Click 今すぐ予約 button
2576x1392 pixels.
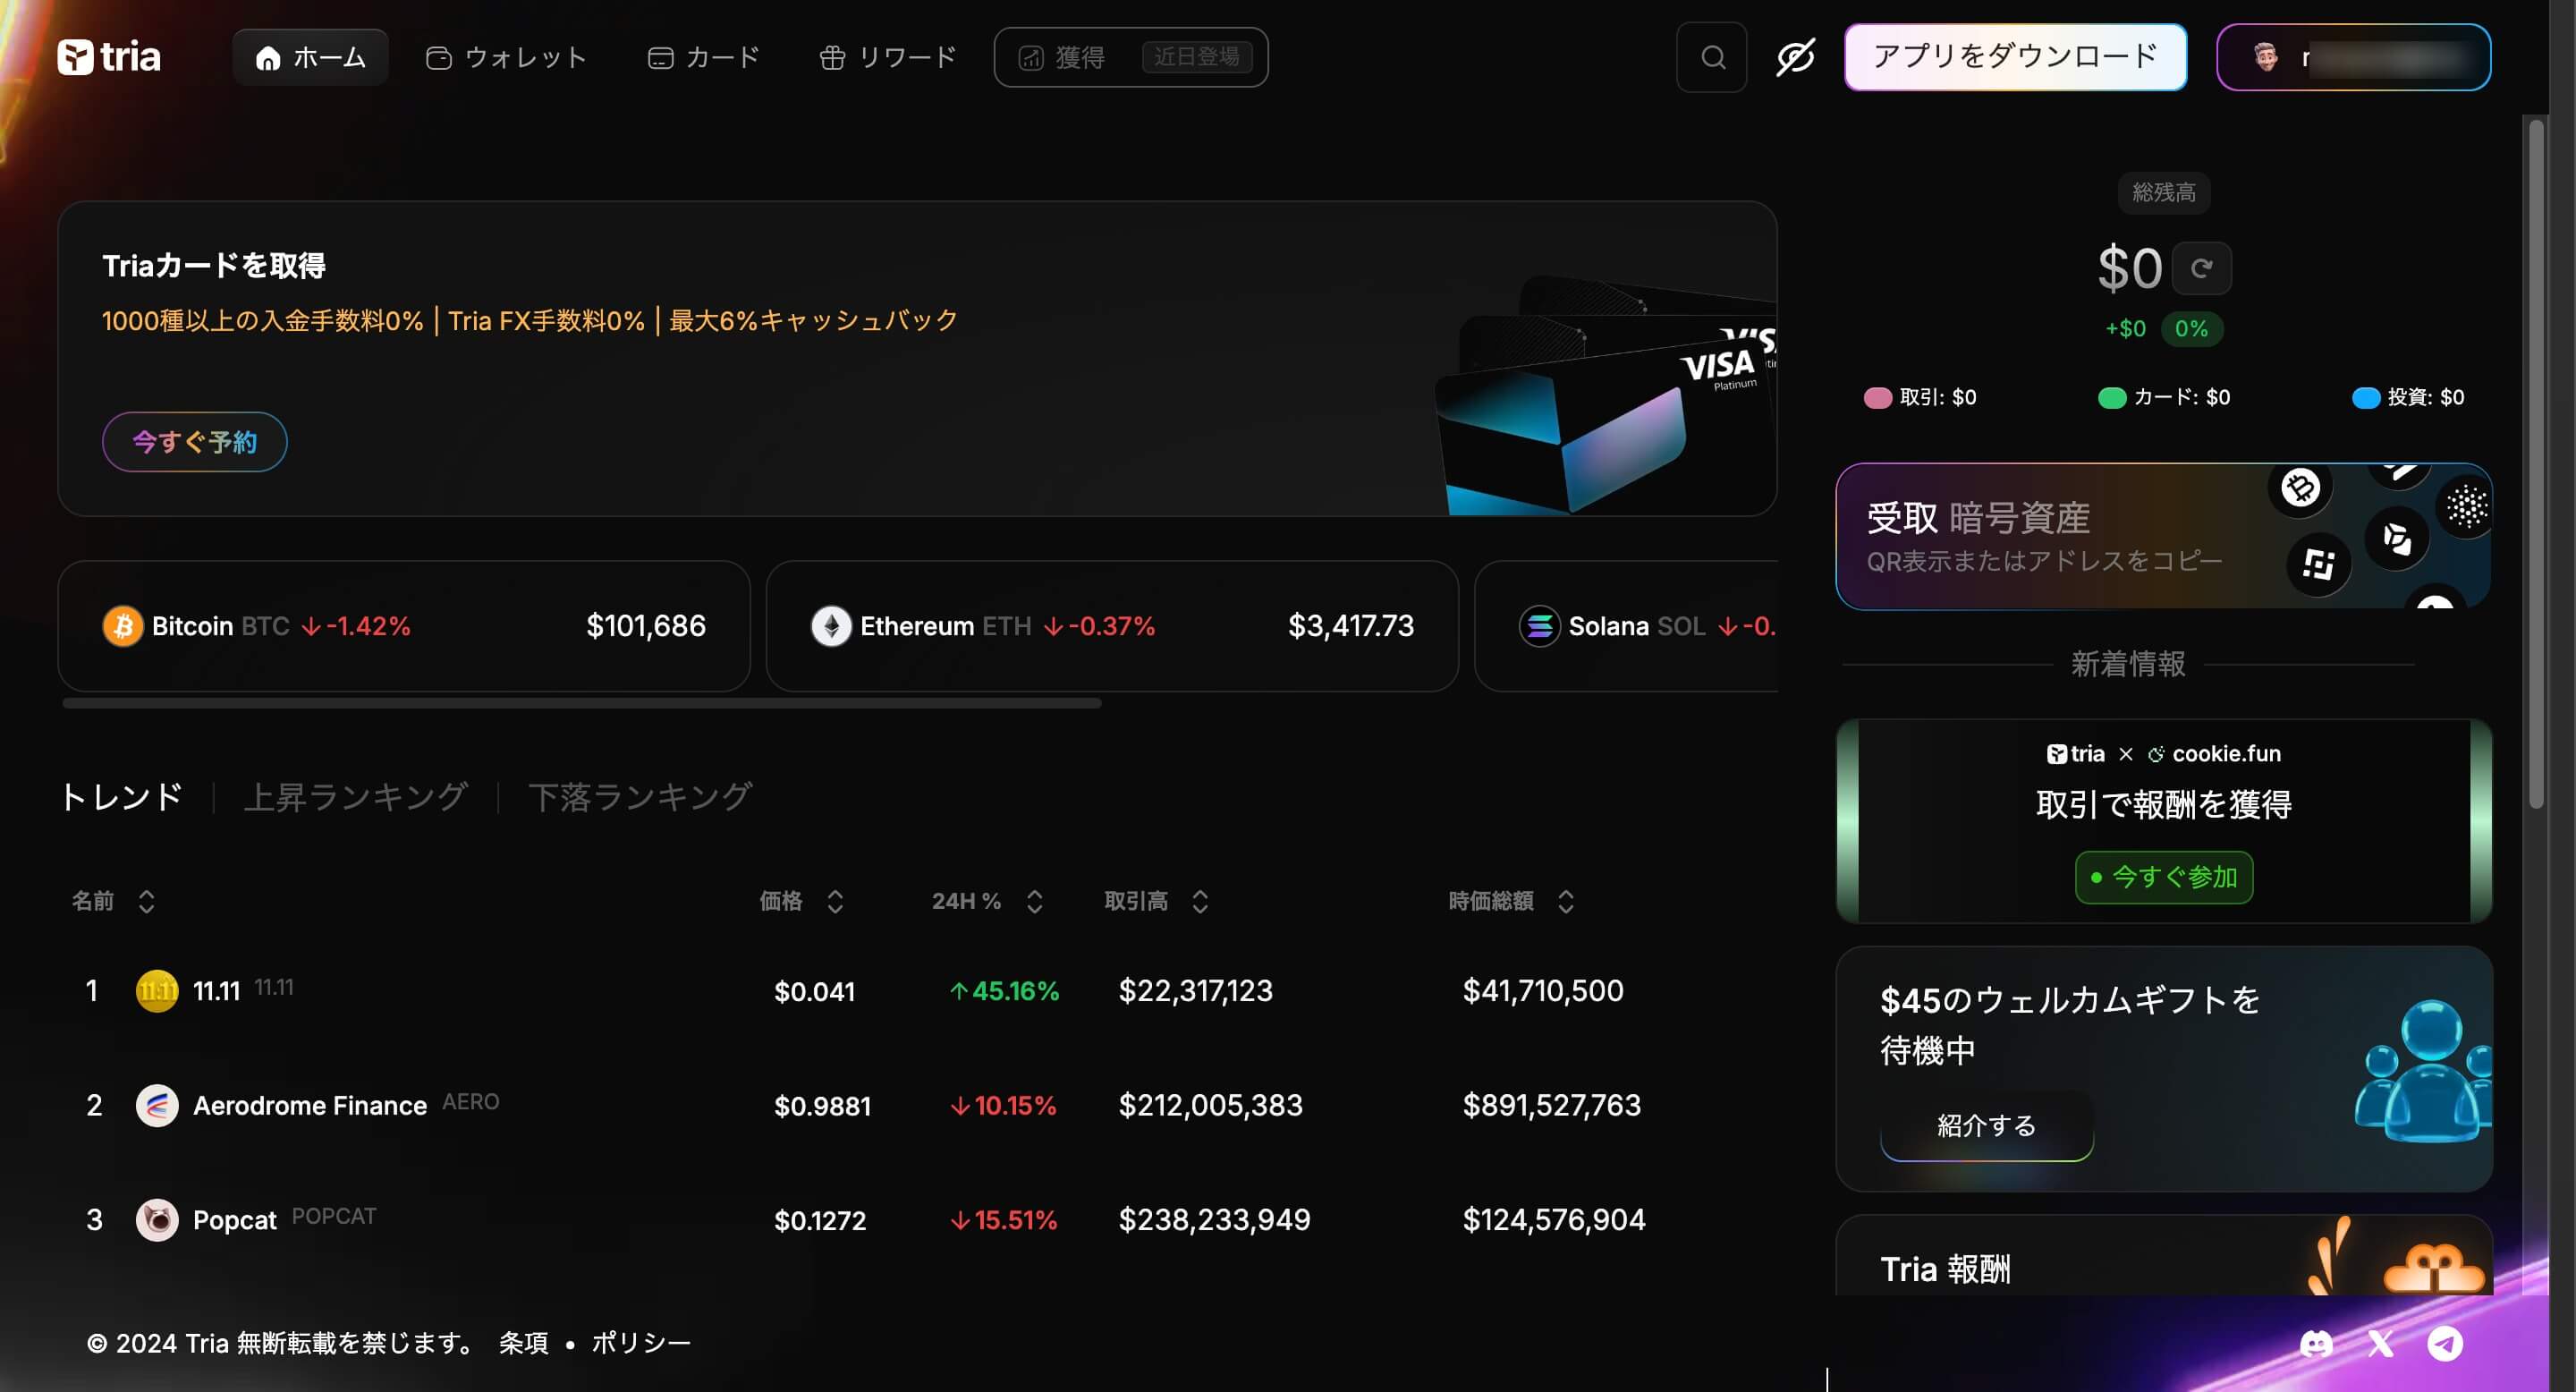pos(194,442)
